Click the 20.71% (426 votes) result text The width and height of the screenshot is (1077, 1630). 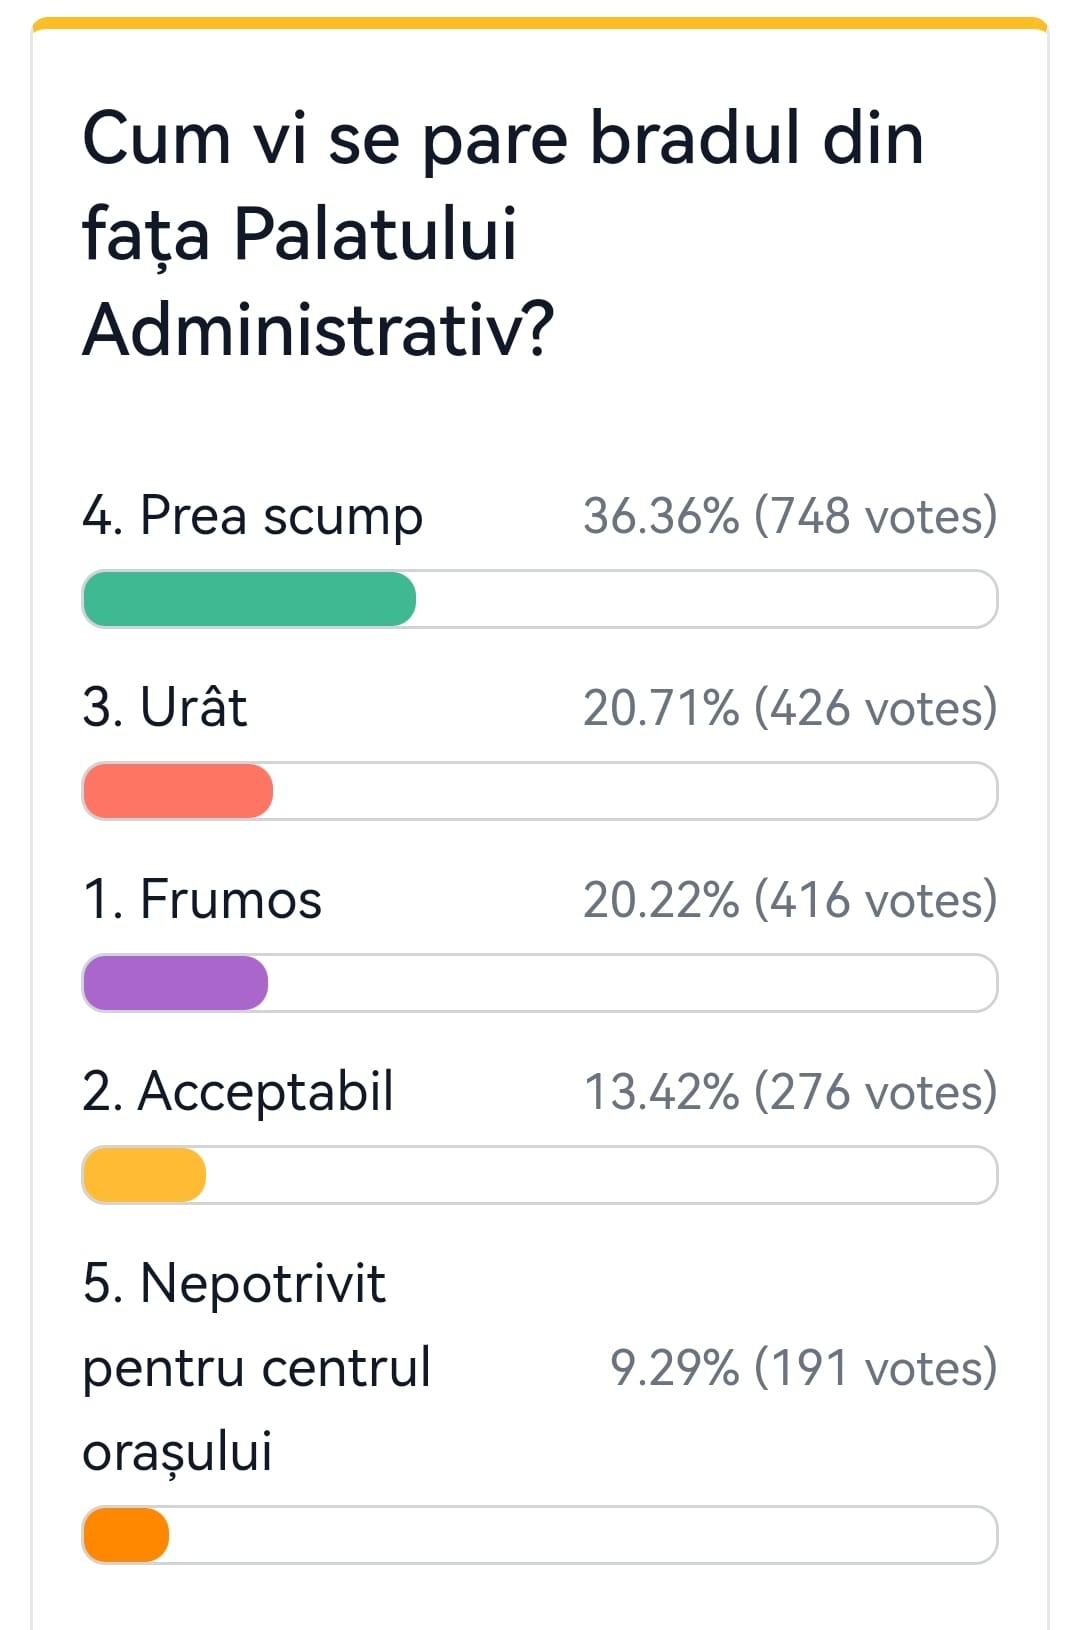[789, 708]
